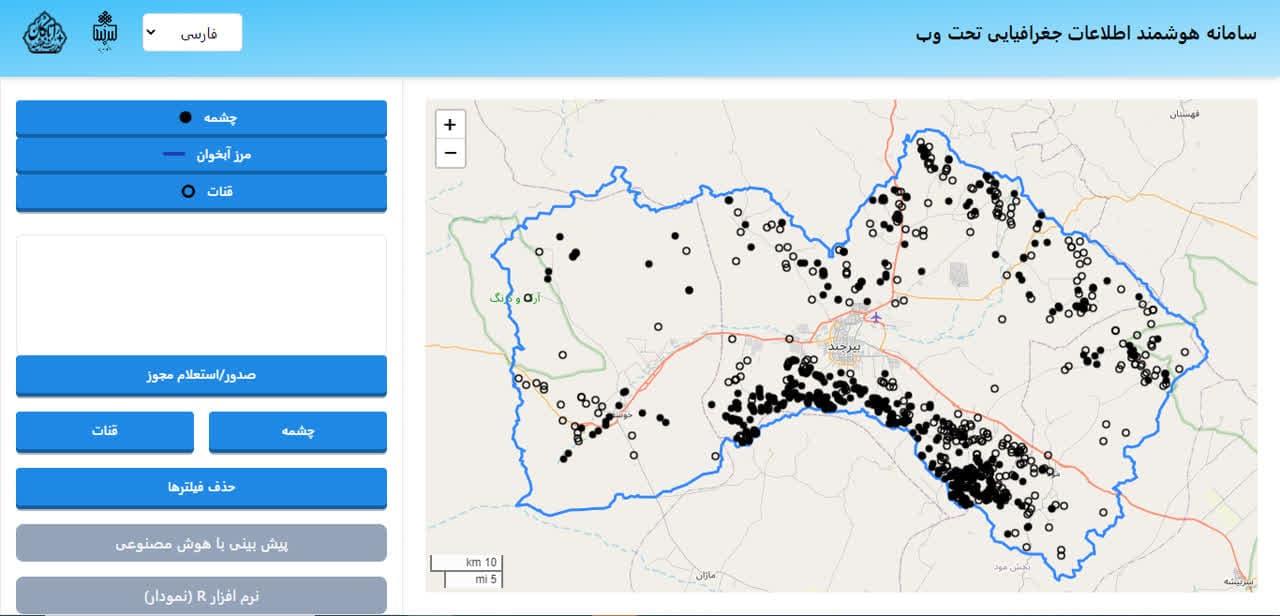
Task: Click the black dot symbol in the چشمه legend
Action: (x=185, y=118)
